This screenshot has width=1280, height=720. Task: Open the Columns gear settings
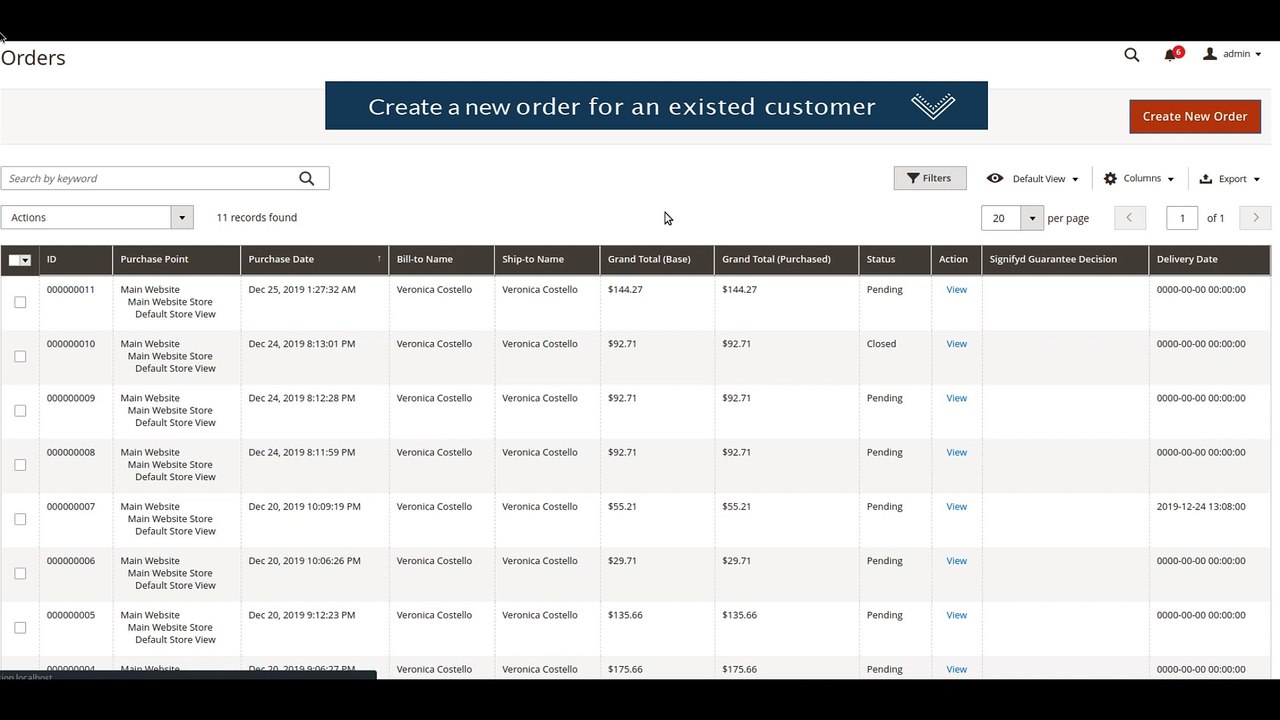point(1139,178)
